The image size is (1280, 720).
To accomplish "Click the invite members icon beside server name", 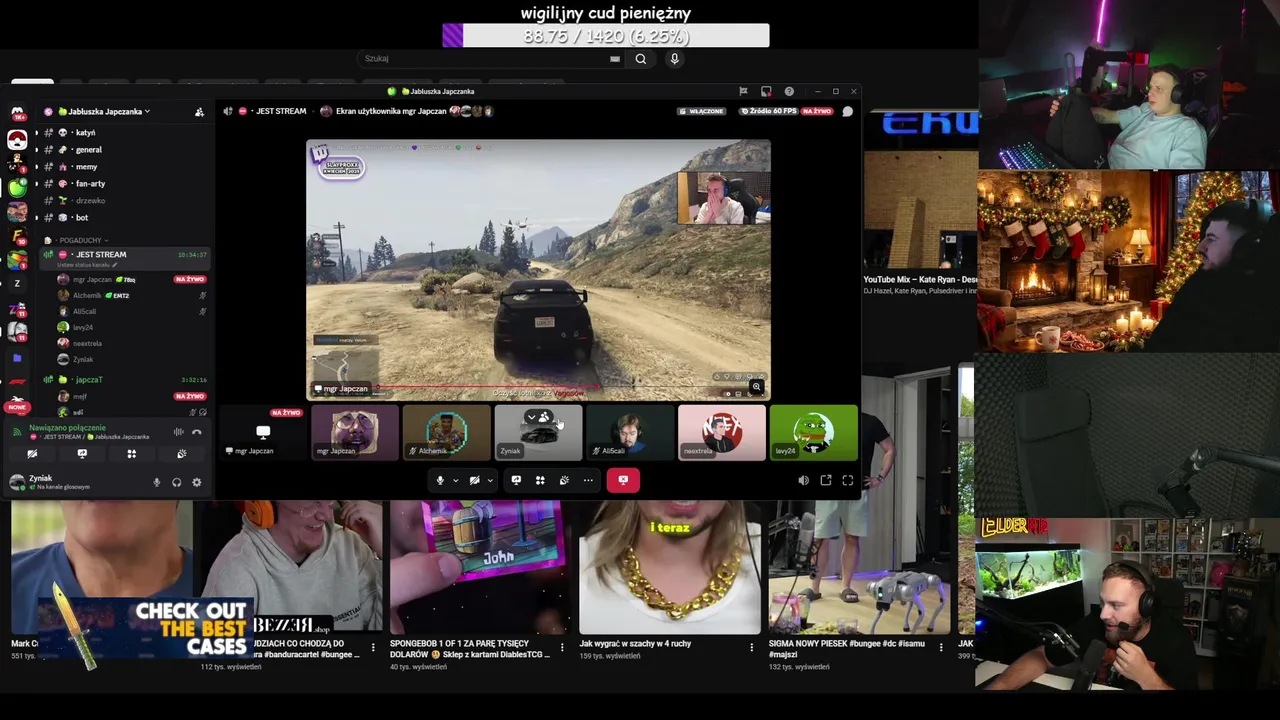I will point(199,111).
